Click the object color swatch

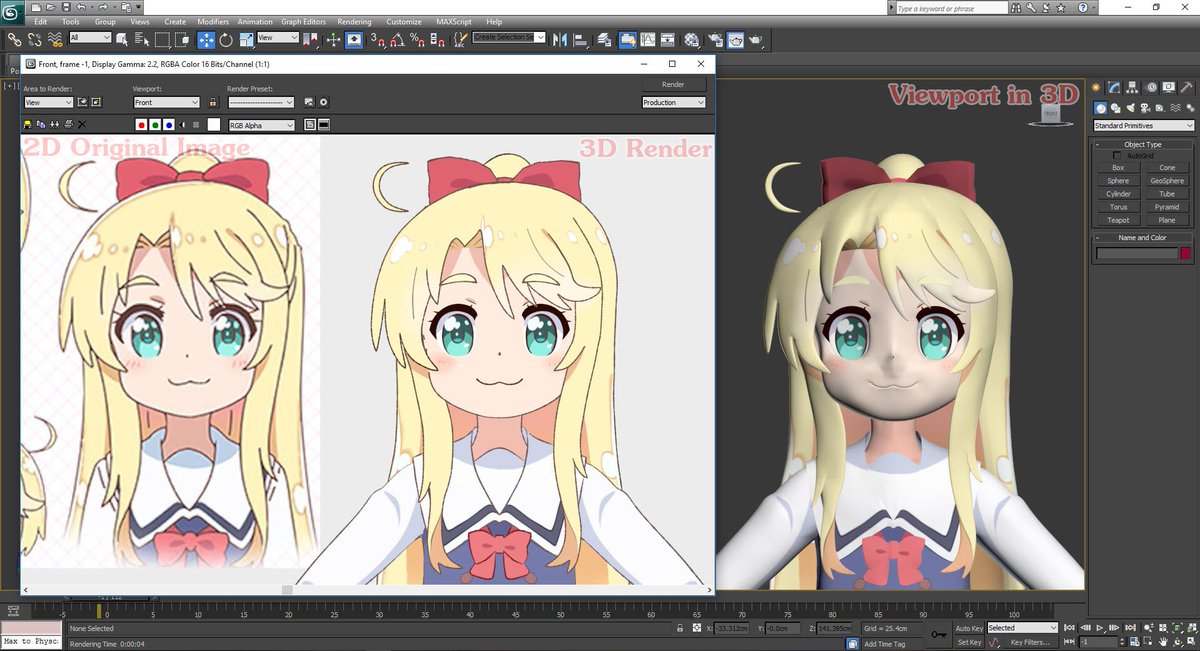(1185, 254)
